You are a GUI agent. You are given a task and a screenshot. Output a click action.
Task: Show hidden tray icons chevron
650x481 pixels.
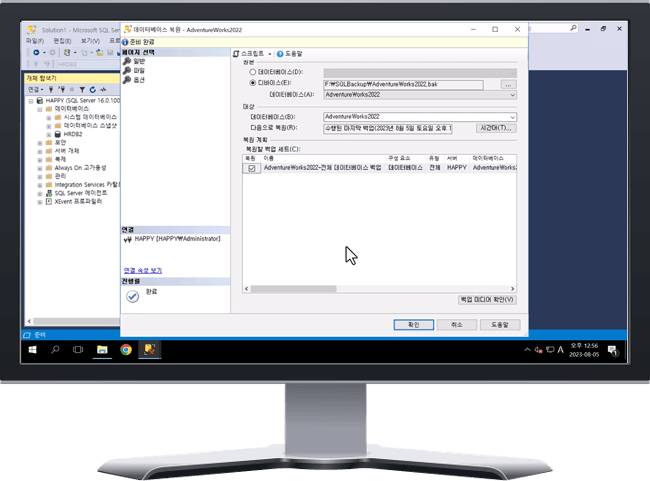click(527, 350)
